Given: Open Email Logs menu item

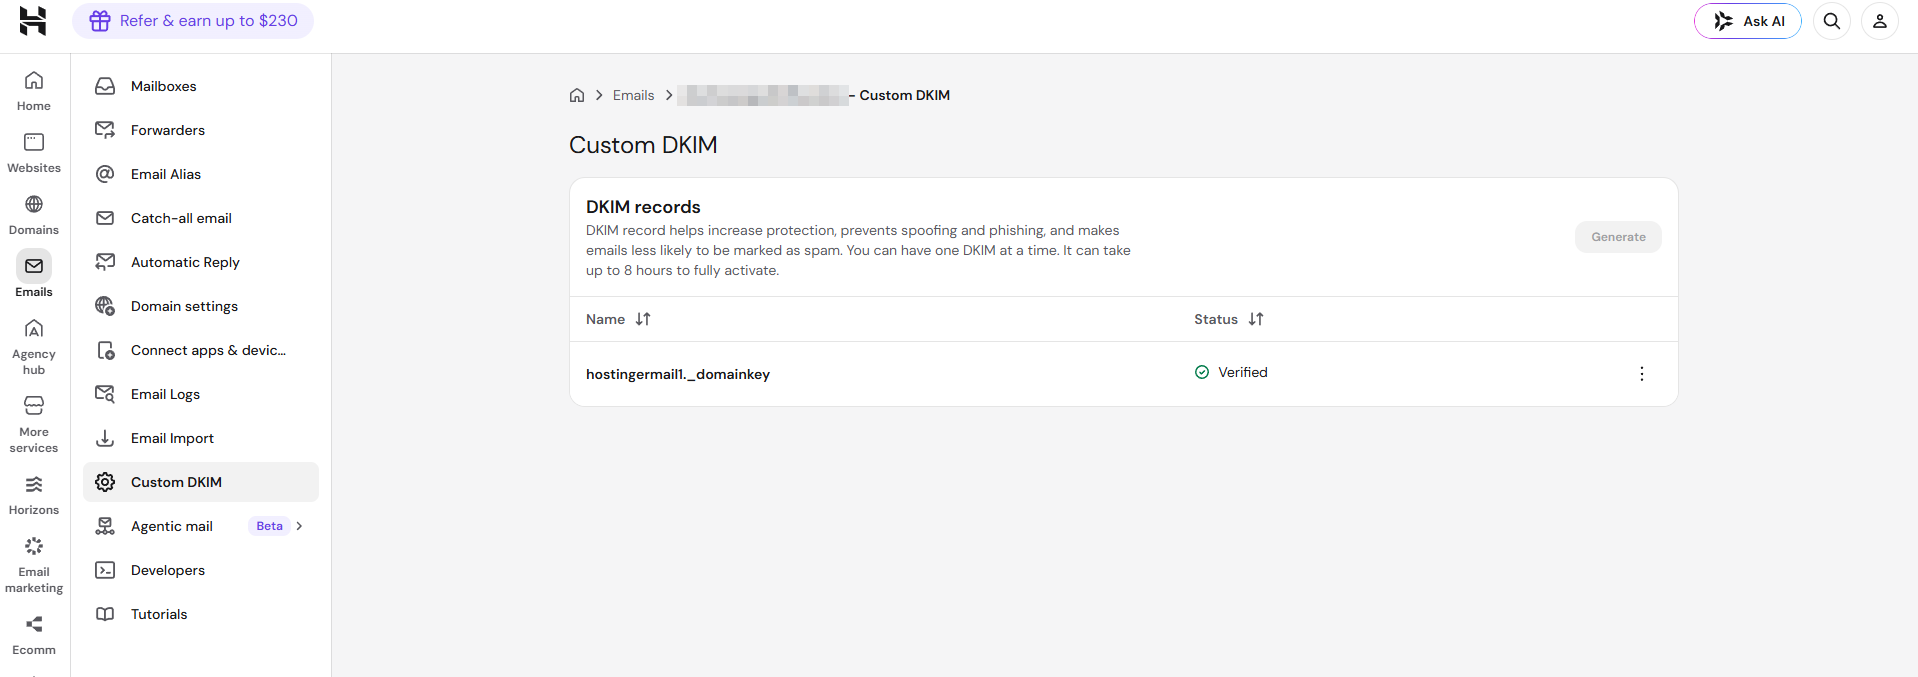Looking at the screenshot, I should (x=201, y=394).
